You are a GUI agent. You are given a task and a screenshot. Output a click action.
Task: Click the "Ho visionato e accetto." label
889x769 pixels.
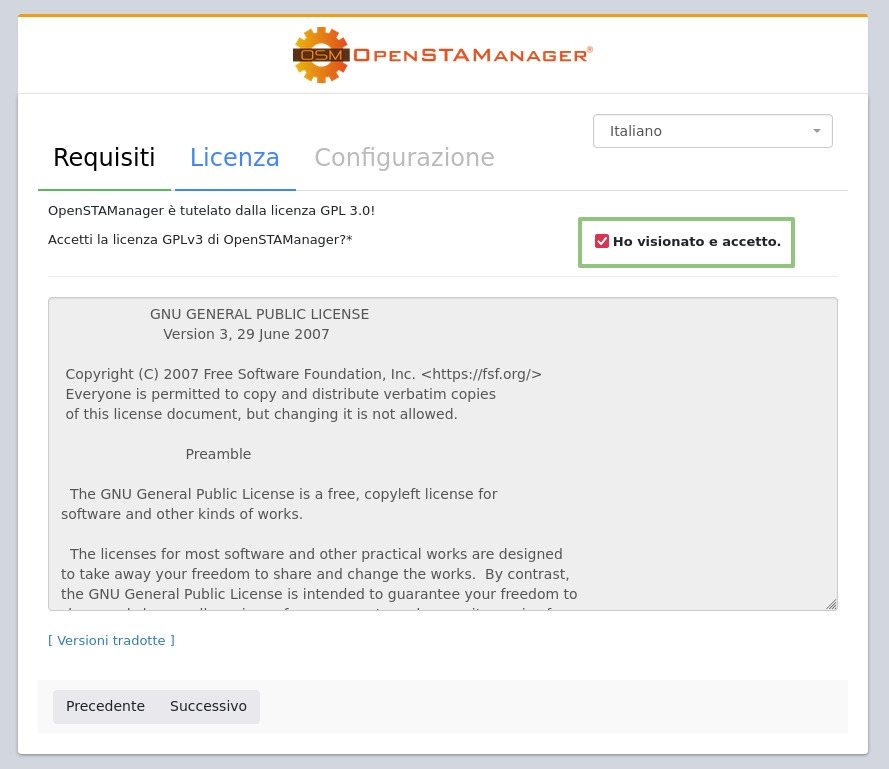tap(696, 242)
